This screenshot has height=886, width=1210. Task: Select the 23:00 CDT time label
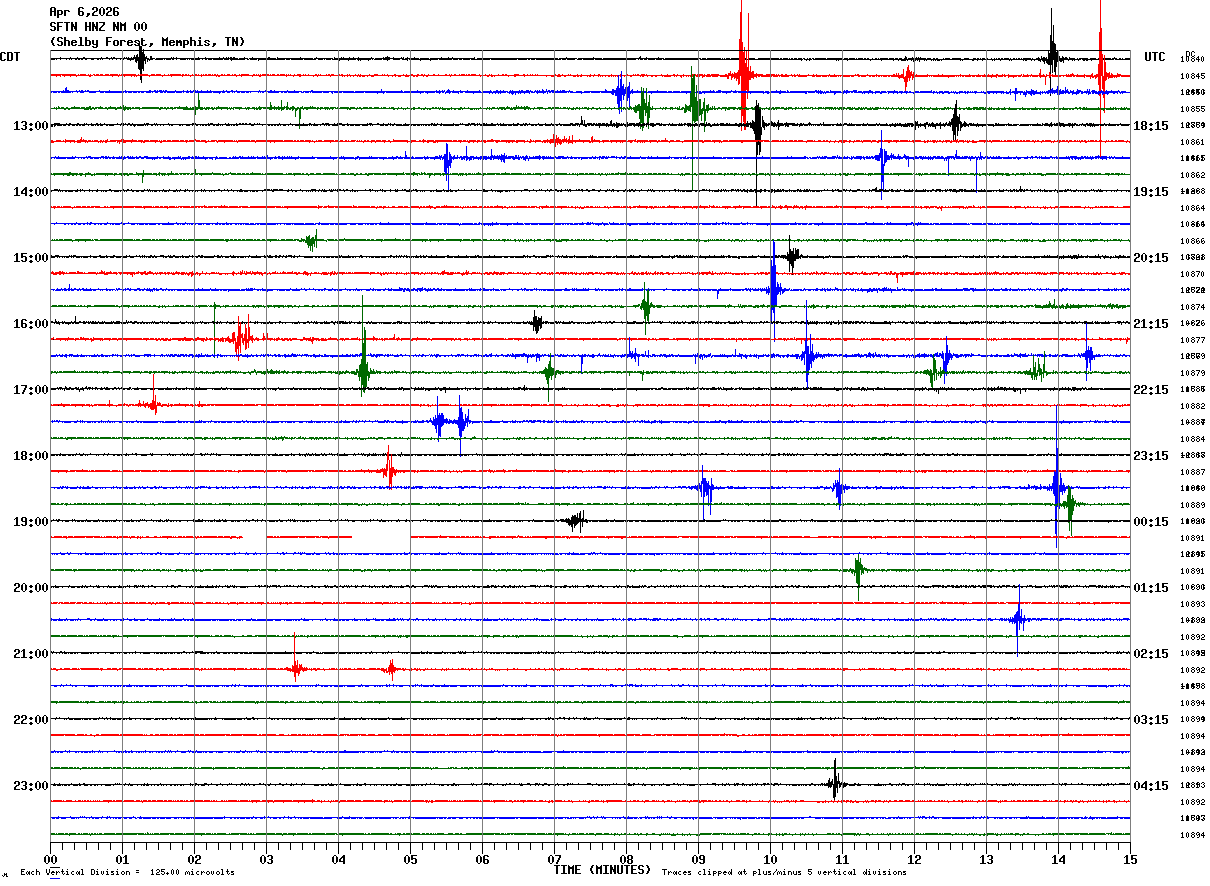point(31,786)
